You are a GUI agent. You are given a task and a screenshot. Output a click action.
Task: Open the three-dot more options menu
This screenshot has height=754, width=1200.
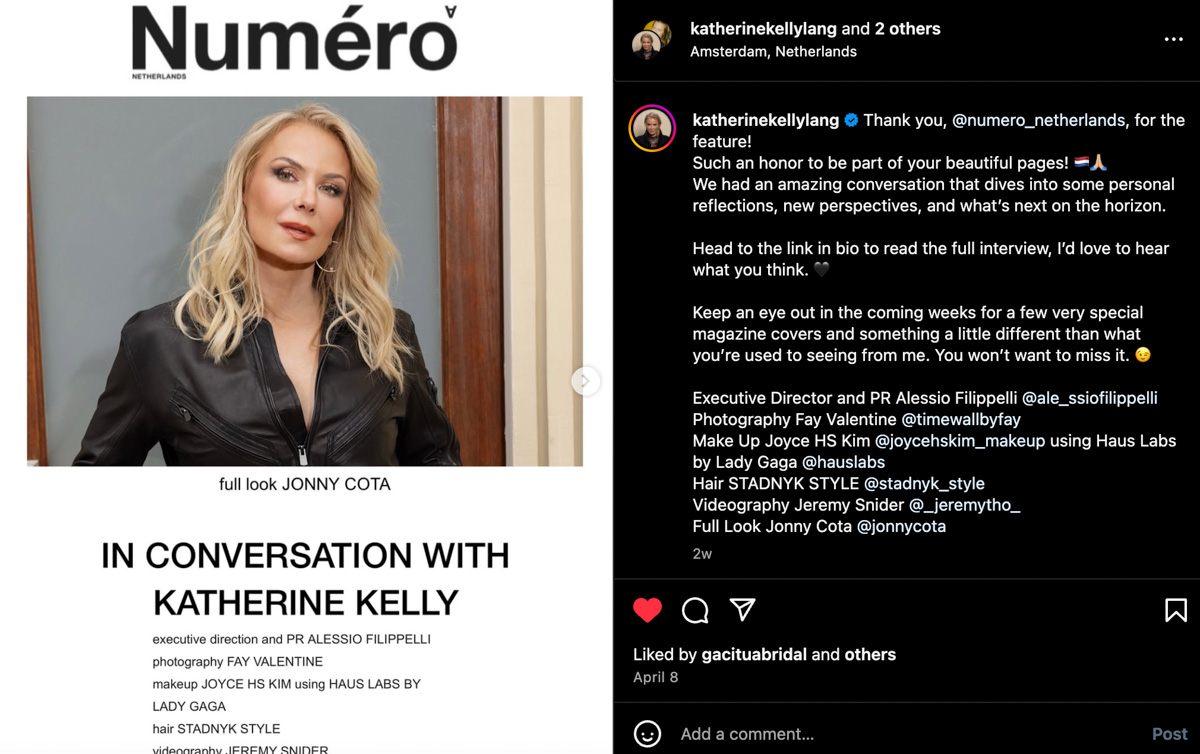coord(1174,40)
